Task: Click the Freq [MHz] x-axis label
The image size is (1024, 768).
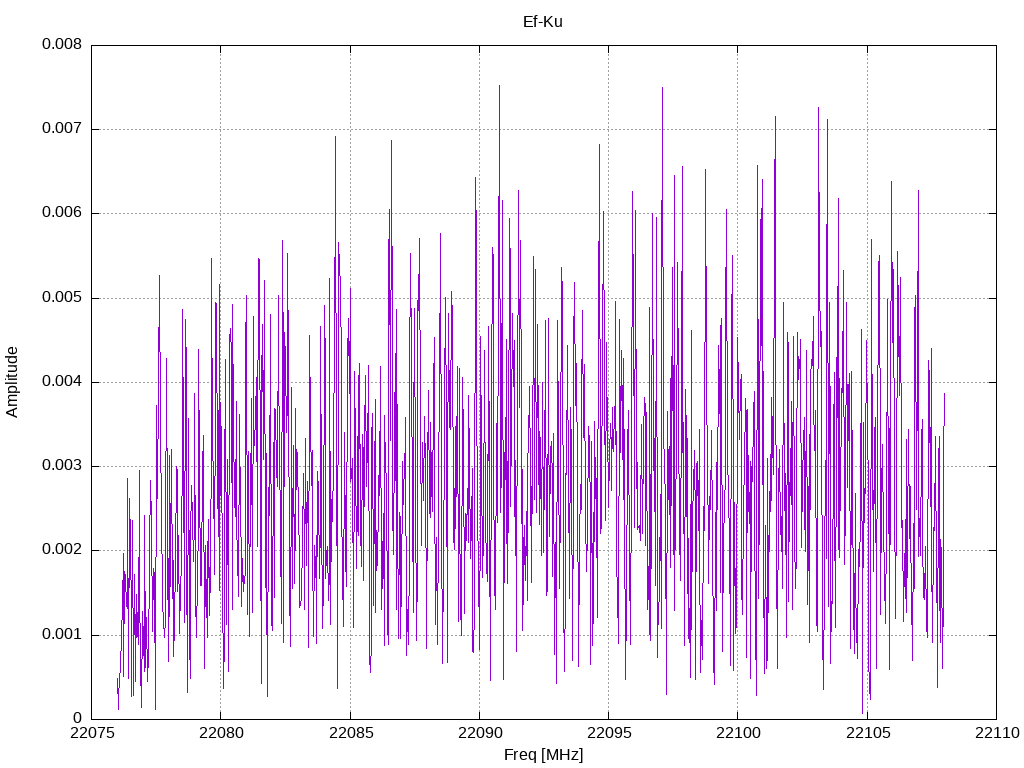Action: tap(543, 755)
